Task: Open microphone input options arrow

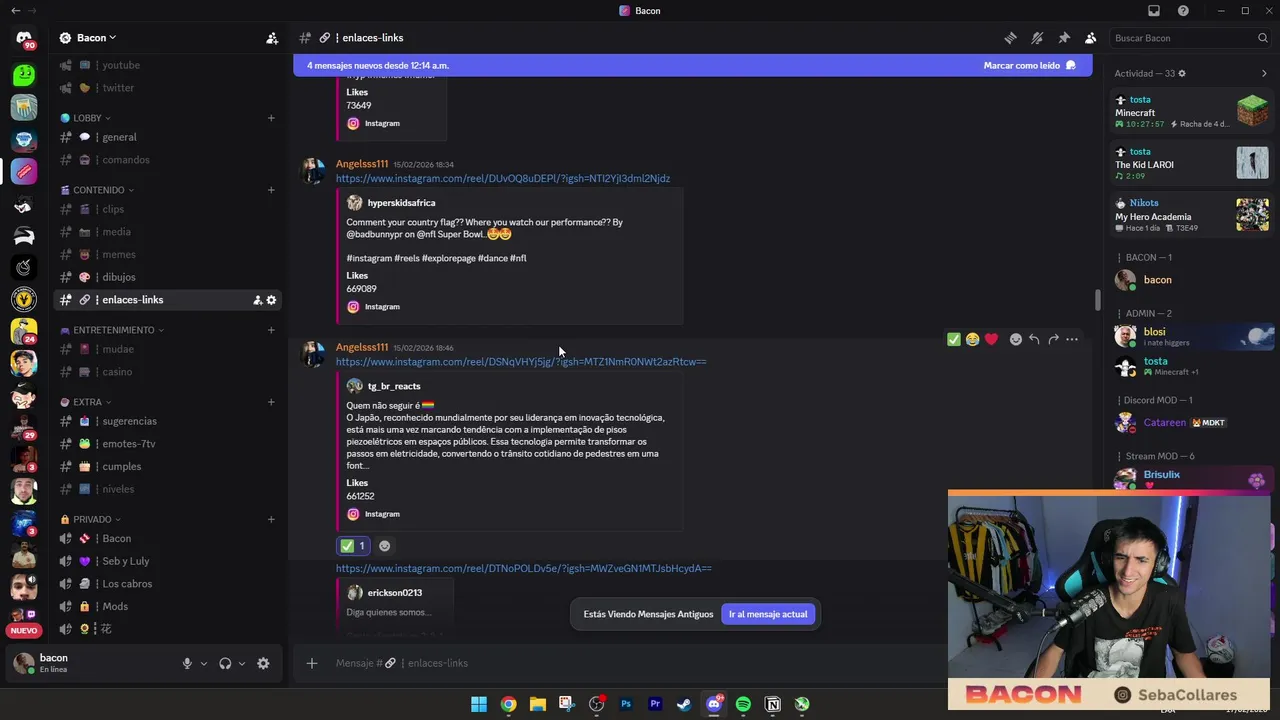Action: click(204, 663)
